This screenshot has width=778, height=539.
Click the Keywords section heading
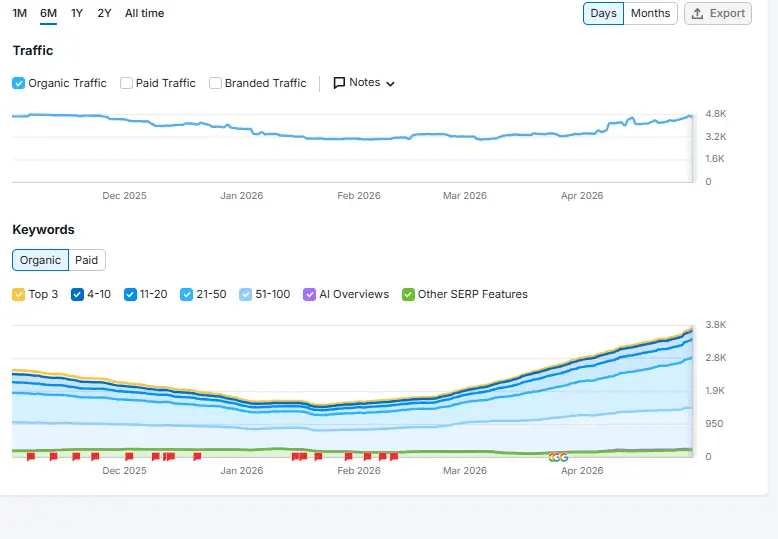[44, 230]
